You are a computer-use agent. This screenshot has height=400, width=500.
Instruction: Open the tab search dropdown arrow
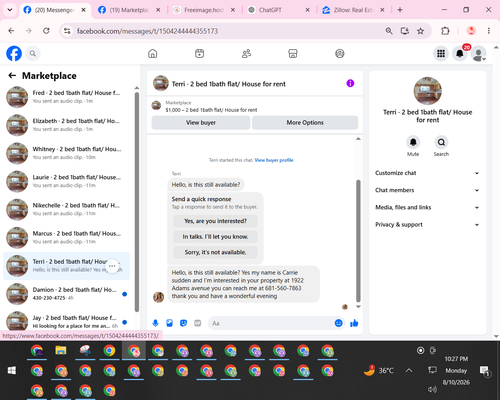(10, 10)
